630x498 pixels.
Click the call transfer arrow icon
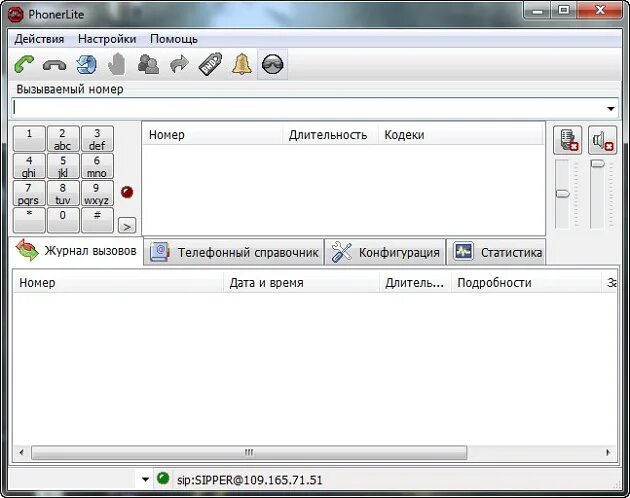coord(179,64)
